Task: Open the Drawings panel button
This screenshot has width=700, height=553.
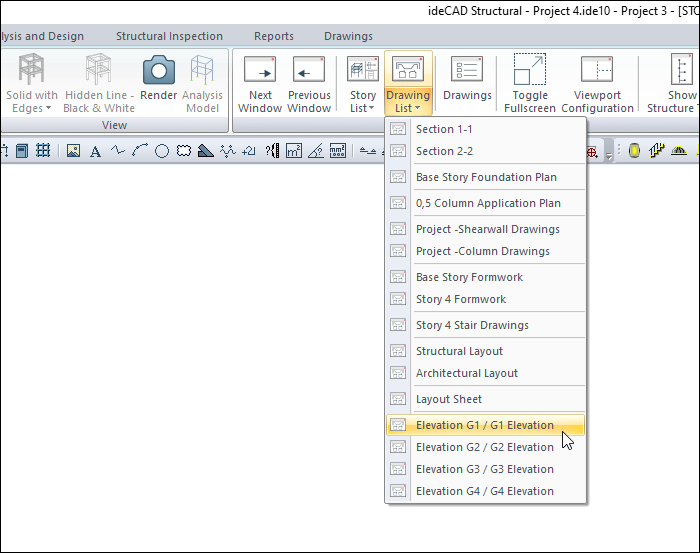Action: coord(467,80)
